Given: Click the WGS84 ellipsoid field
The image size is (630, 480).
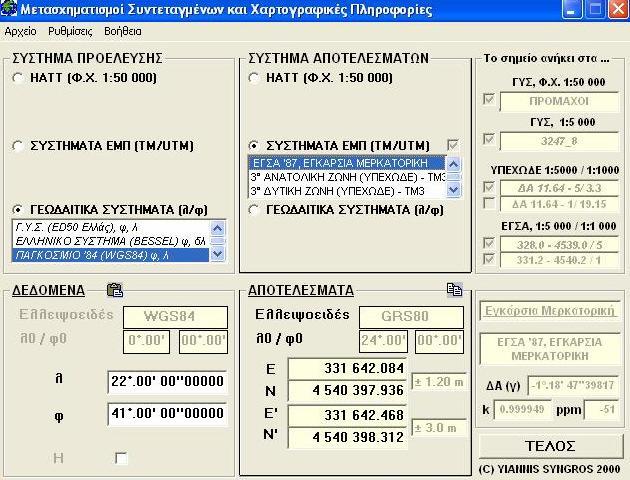Looking at the screenshot, I should click(175, 317).
